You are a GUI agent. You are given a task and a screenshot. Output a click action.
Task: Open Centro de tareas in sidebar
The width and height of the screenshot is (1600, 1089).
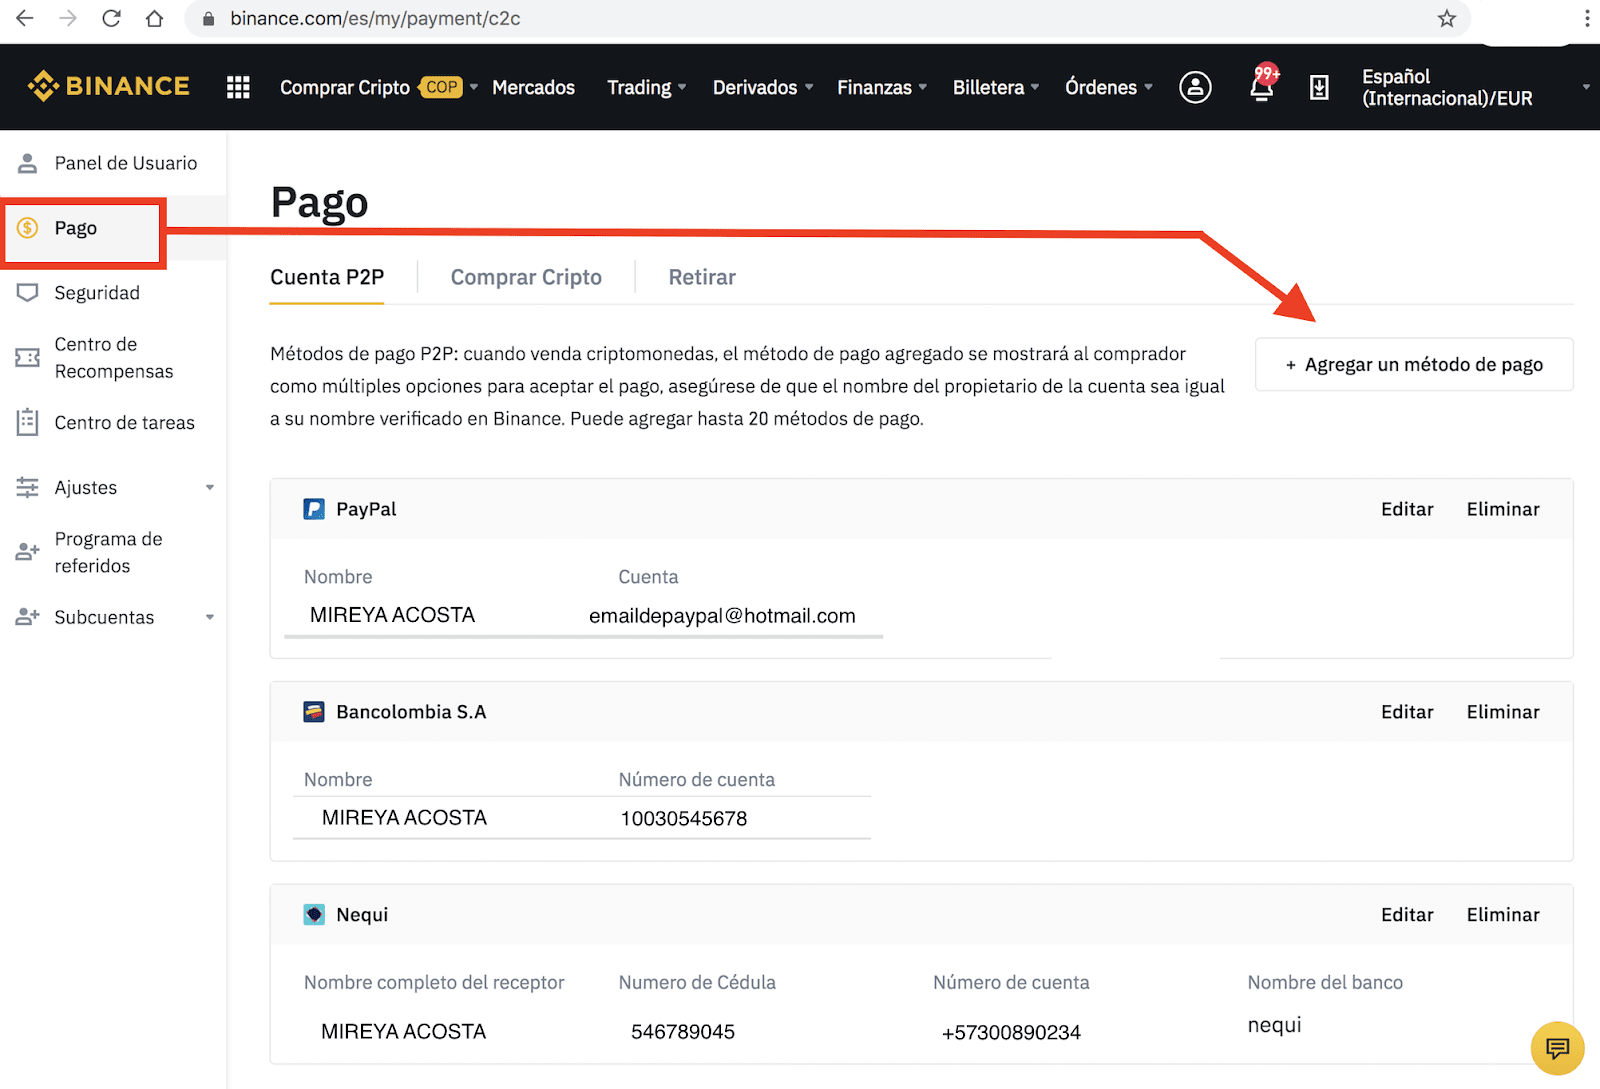click(x=124, y=422)
